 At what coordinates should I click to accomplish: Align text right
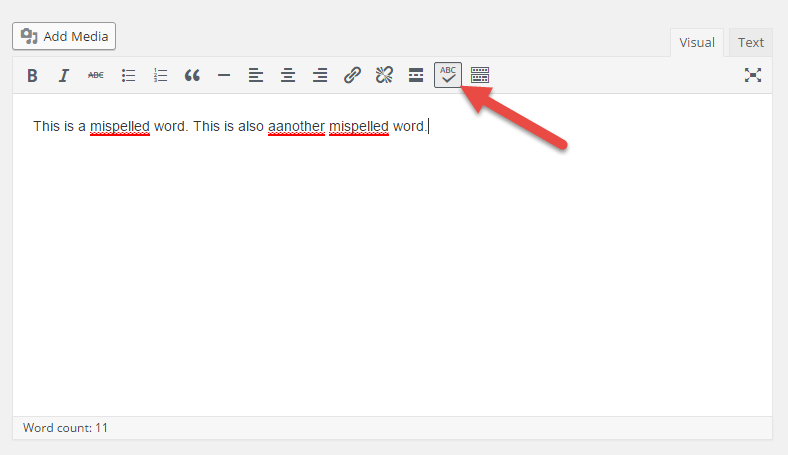coord(320,75)
